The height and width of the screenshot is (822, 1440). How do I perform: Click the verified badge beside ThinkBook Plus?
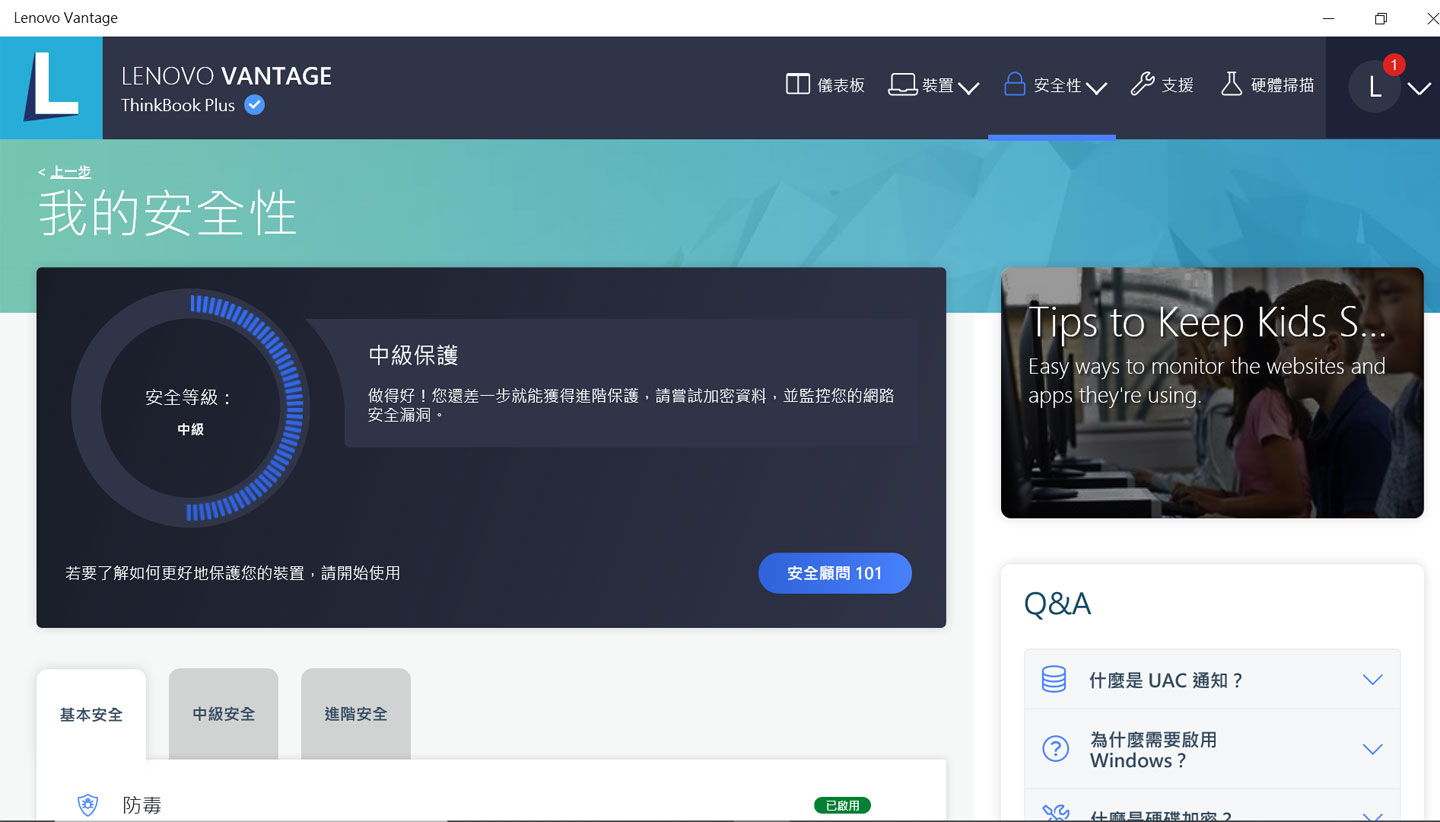[255, 105]
